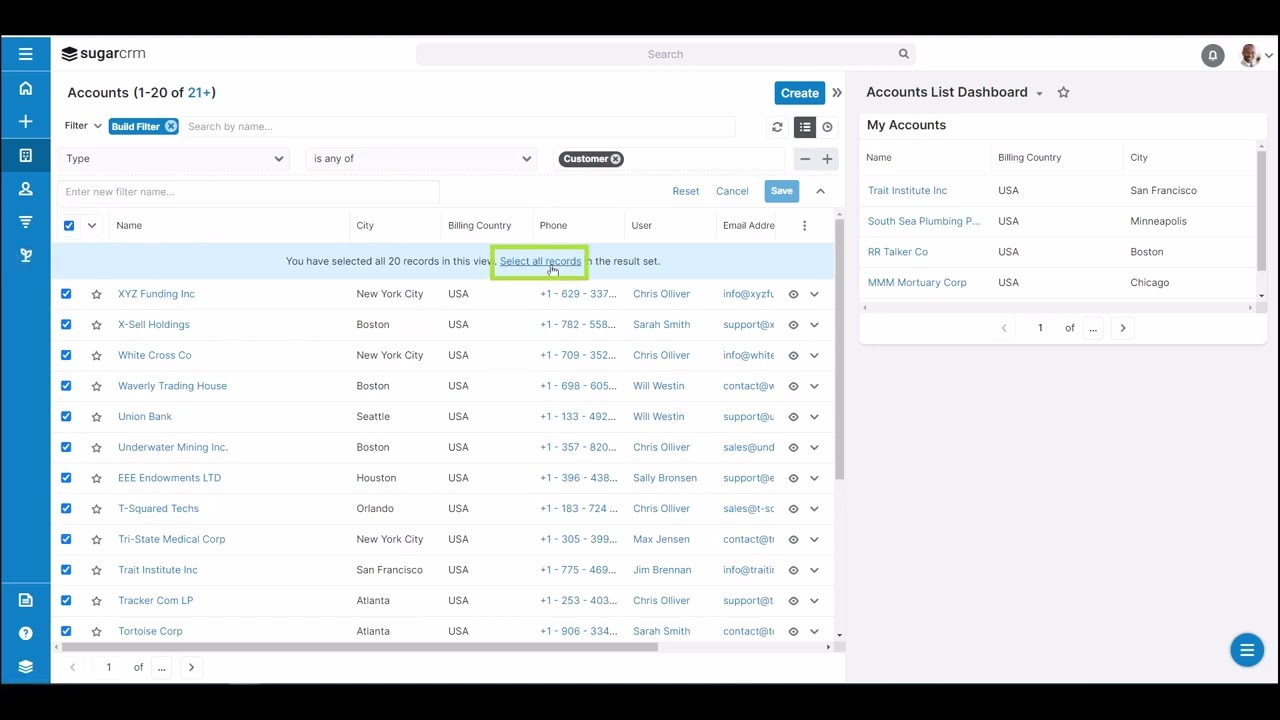Image resolution: width=1280 pixels, height=720 pixels.
Task: Open the Type field dropdown
Action: click(174, 159)
